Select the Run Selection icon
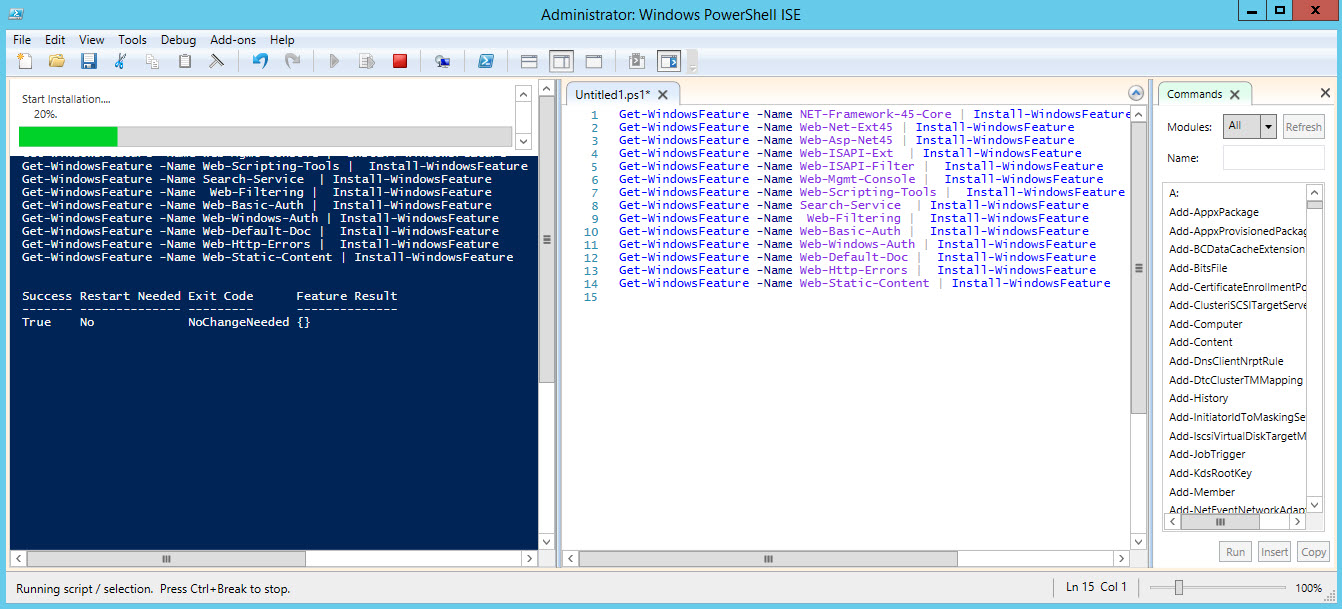 coord(368,61)
